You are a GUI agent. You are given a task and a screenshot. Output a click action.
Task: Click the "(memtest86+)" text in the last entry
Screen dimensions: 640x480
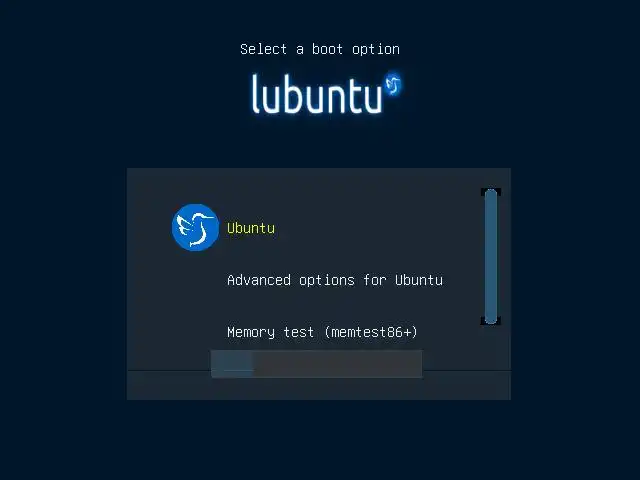click(371, 332)
